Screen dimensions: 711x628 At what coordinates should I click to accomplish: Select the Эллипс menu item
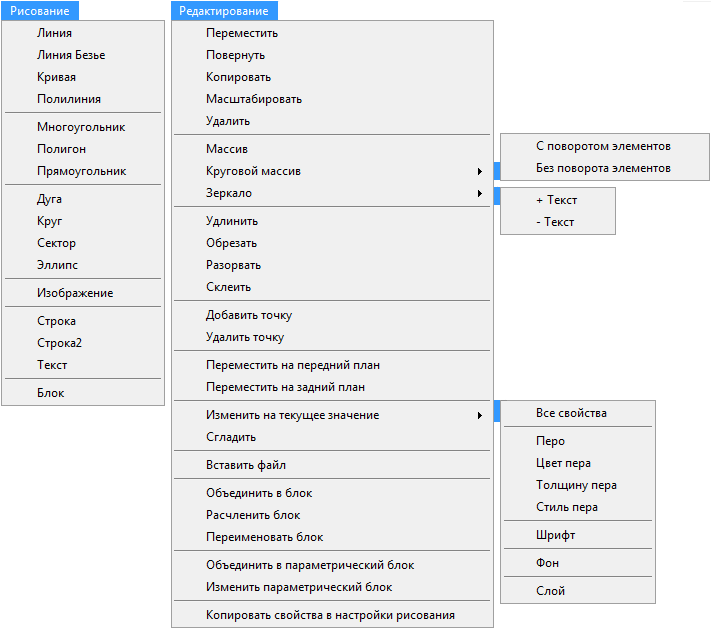pos(57,265)
